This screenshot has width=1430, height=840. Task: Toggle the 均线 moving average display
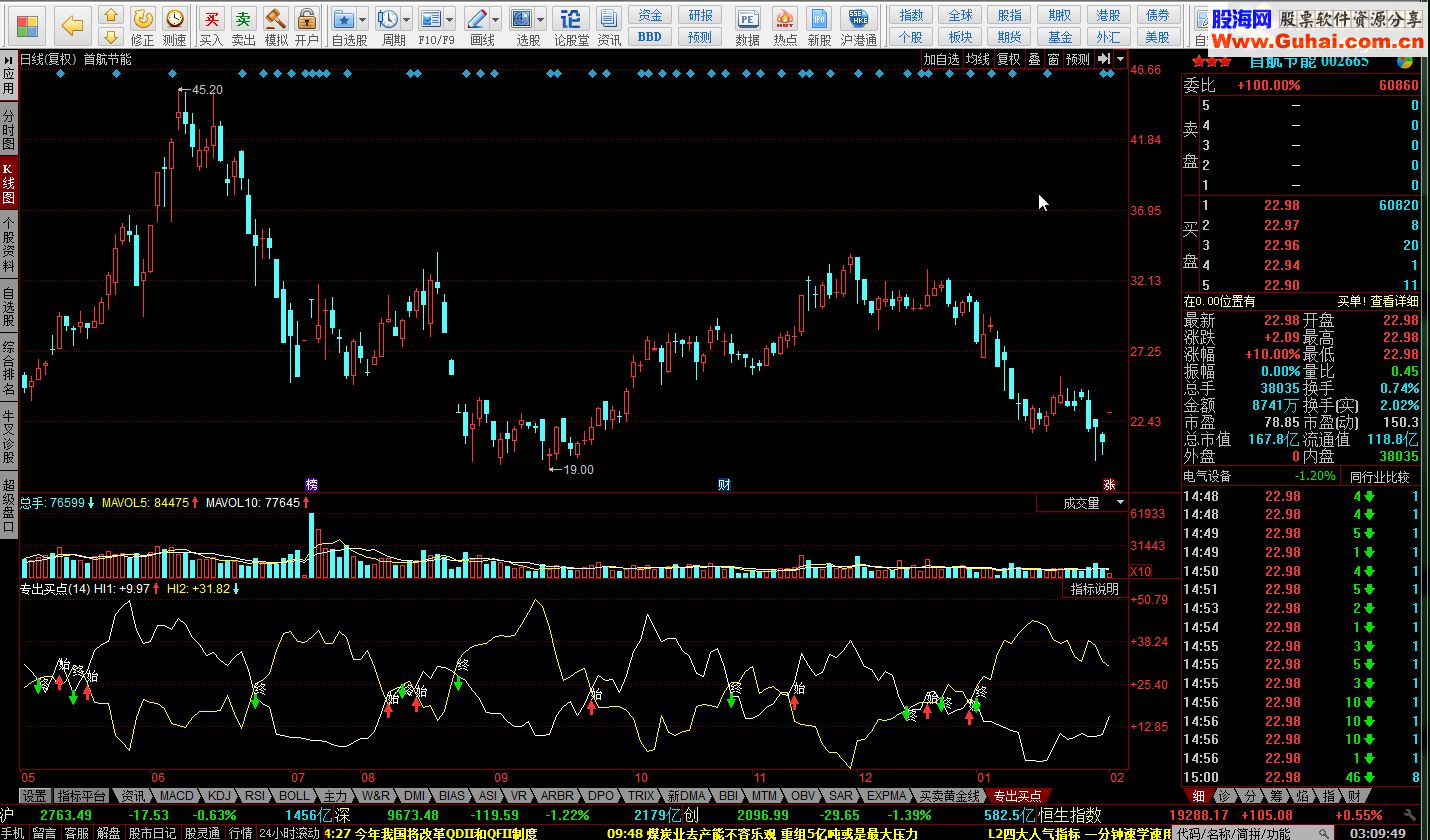click(977, 59)
